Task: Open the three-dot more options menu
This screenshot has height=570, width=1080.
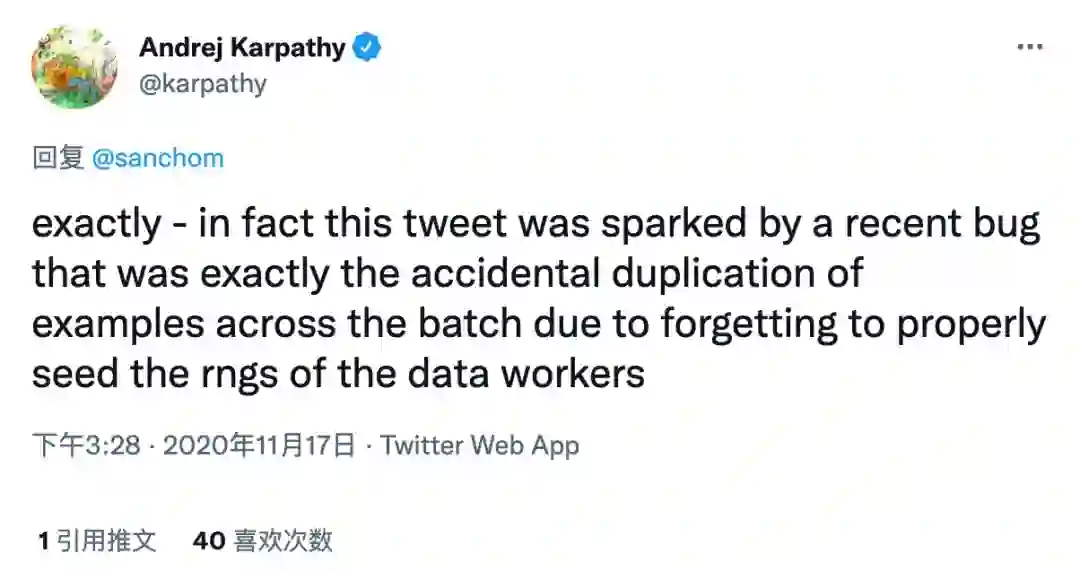Action: (x=1031, y=48)
